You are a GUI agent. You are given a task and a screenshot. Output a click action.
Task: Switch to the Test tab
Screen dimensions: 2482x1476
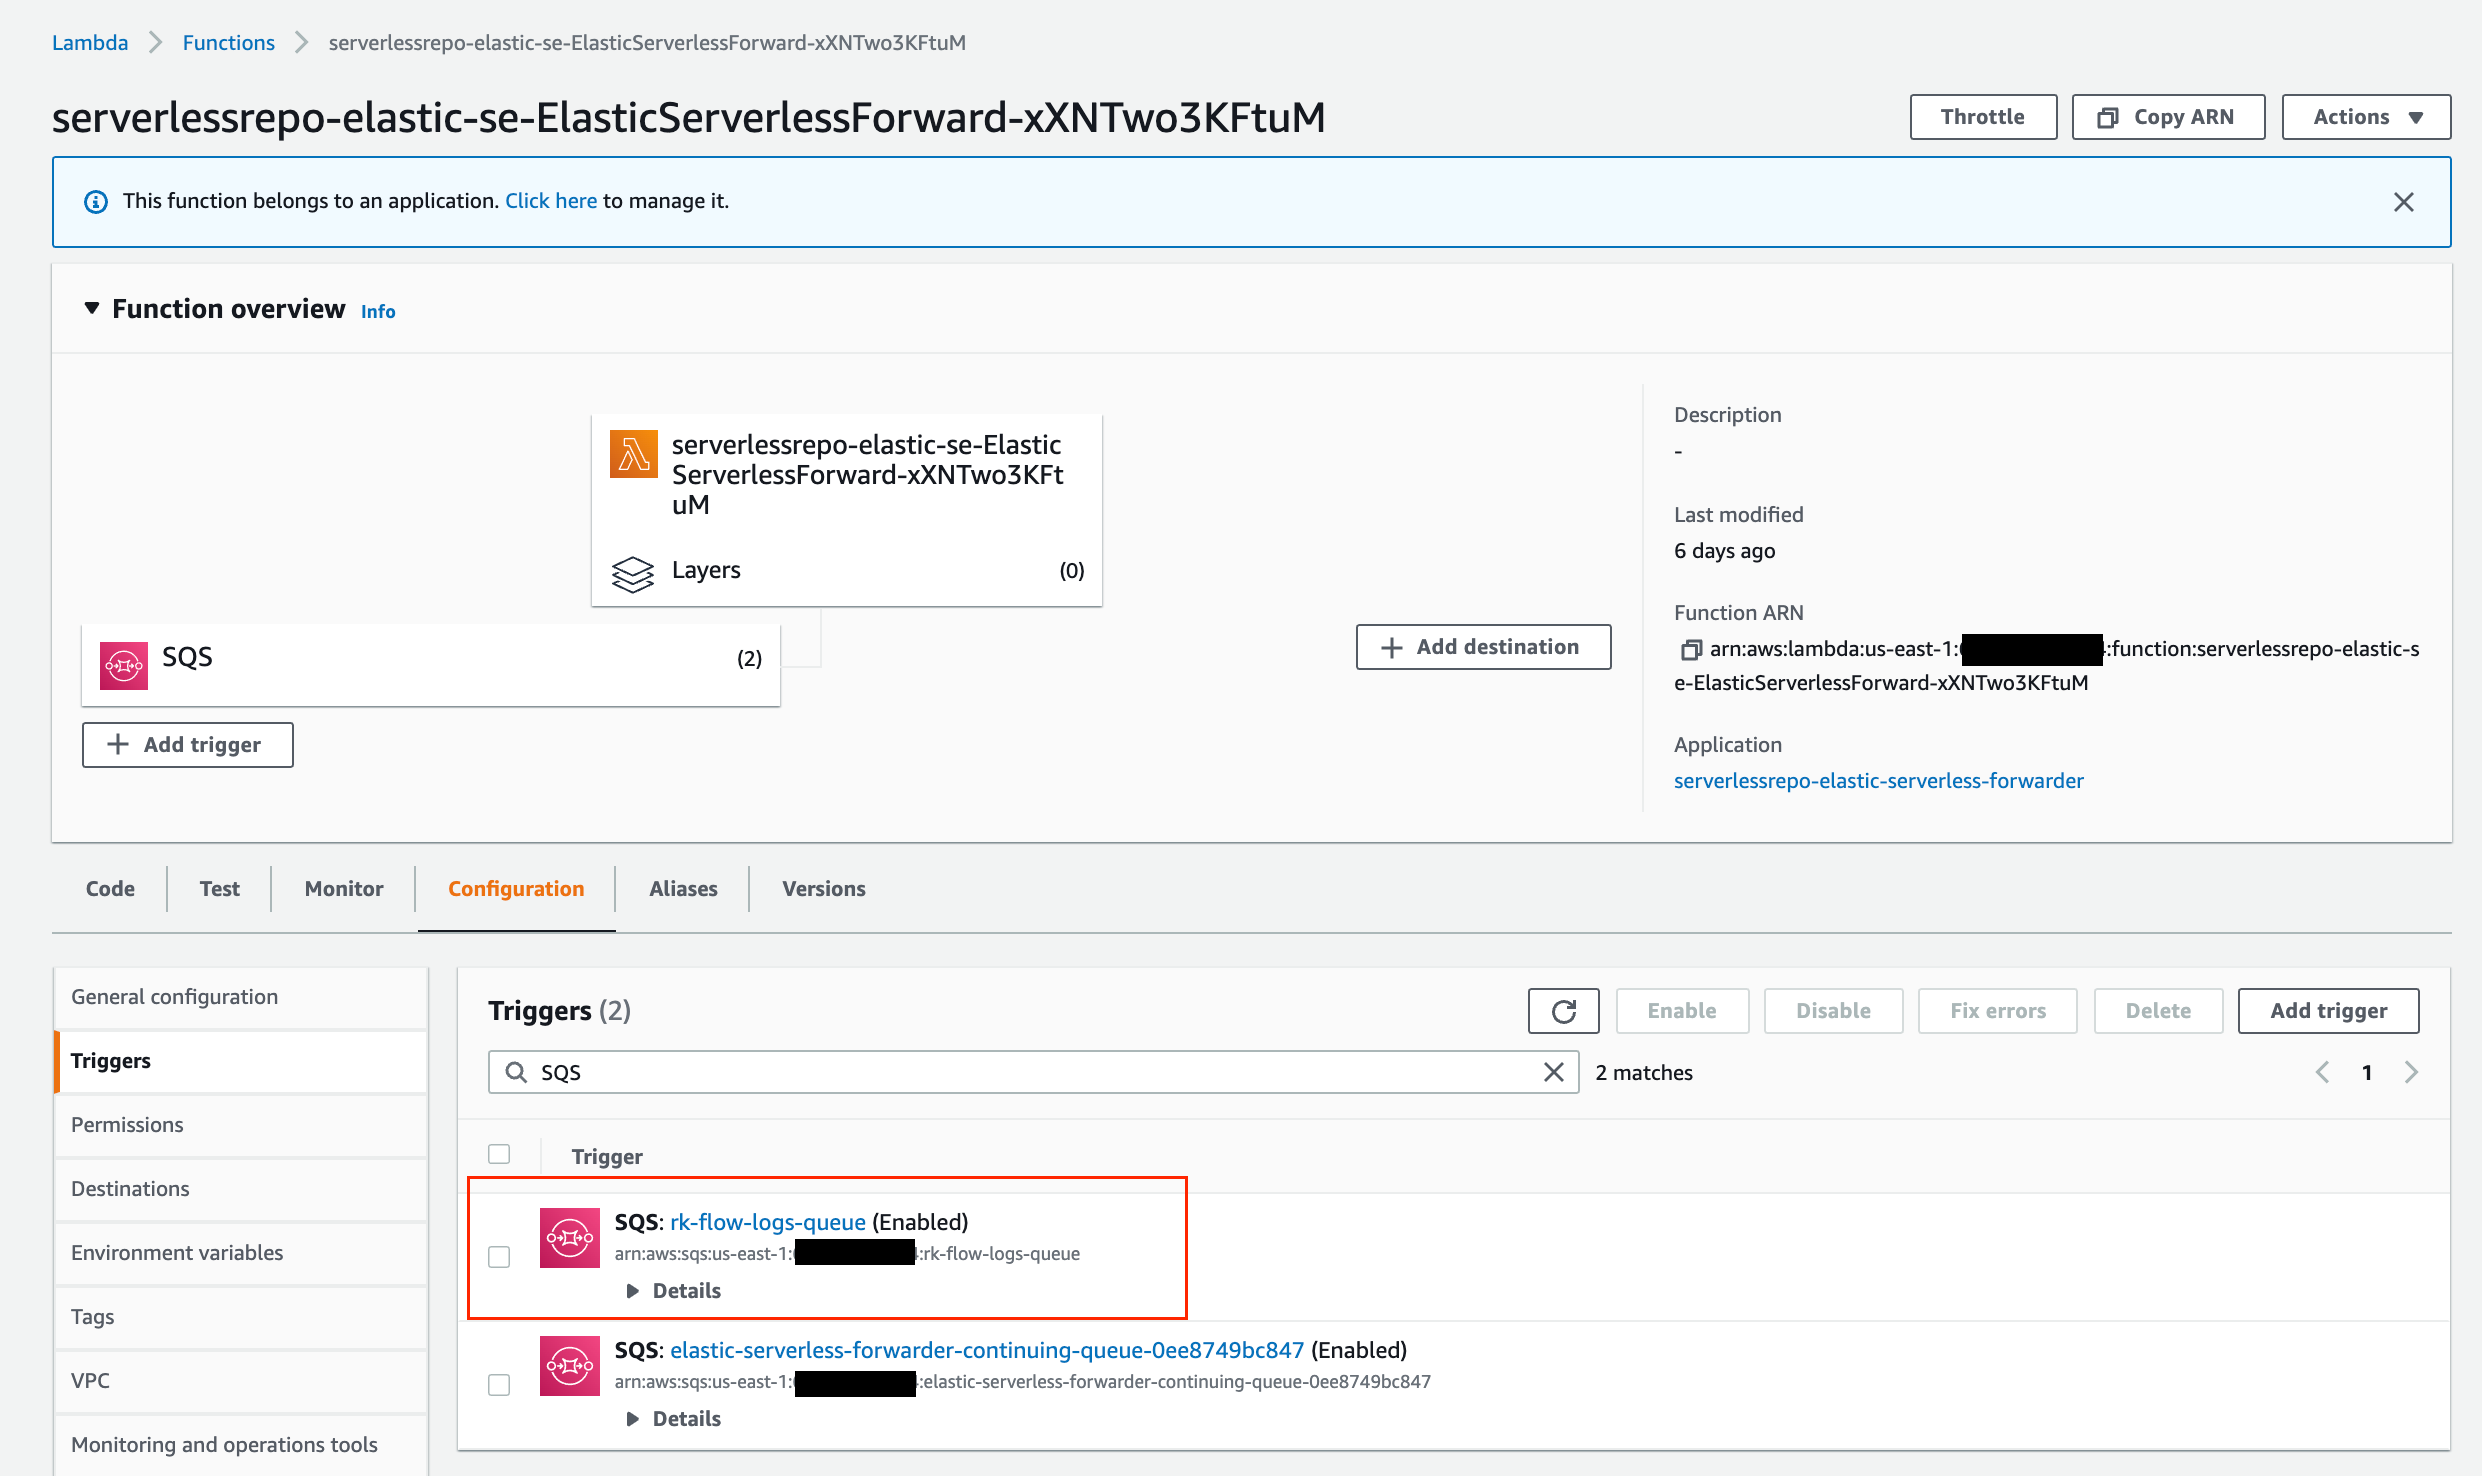(219, 889)
